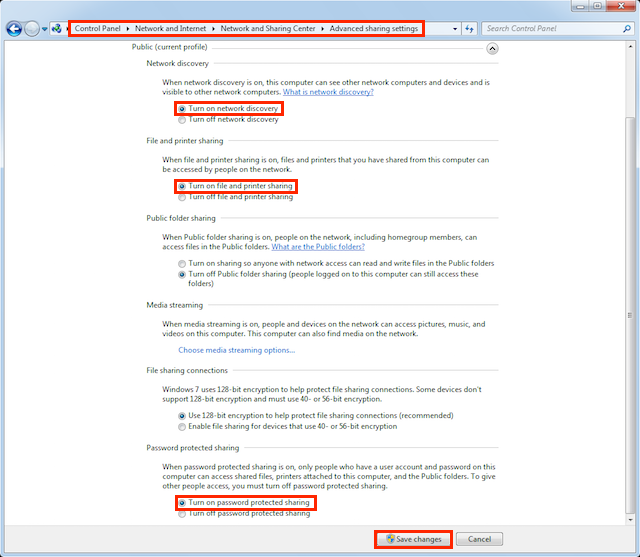640x557 pixels.
Task: Open address bar history dropdown arrow
Action: (455, 29)
